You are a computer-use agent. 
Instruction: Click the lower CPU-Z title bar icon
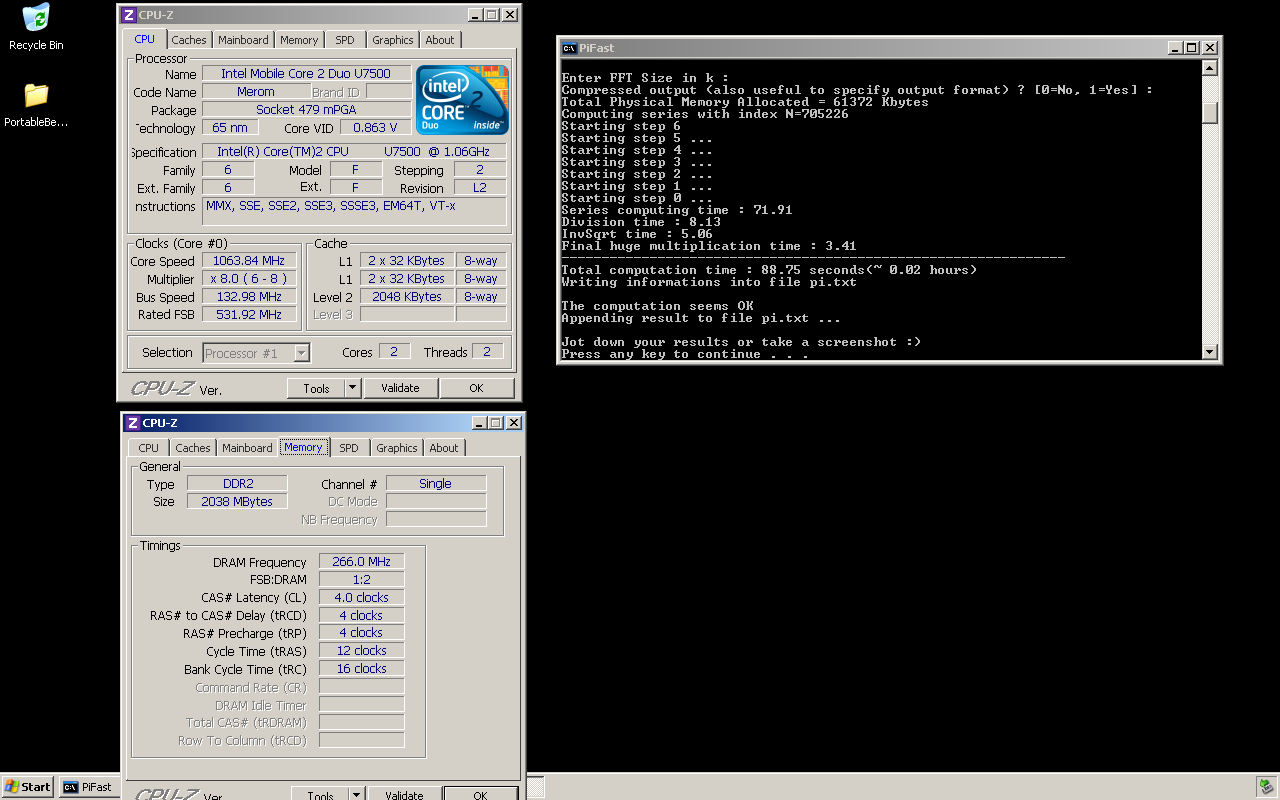coord(132,423)
